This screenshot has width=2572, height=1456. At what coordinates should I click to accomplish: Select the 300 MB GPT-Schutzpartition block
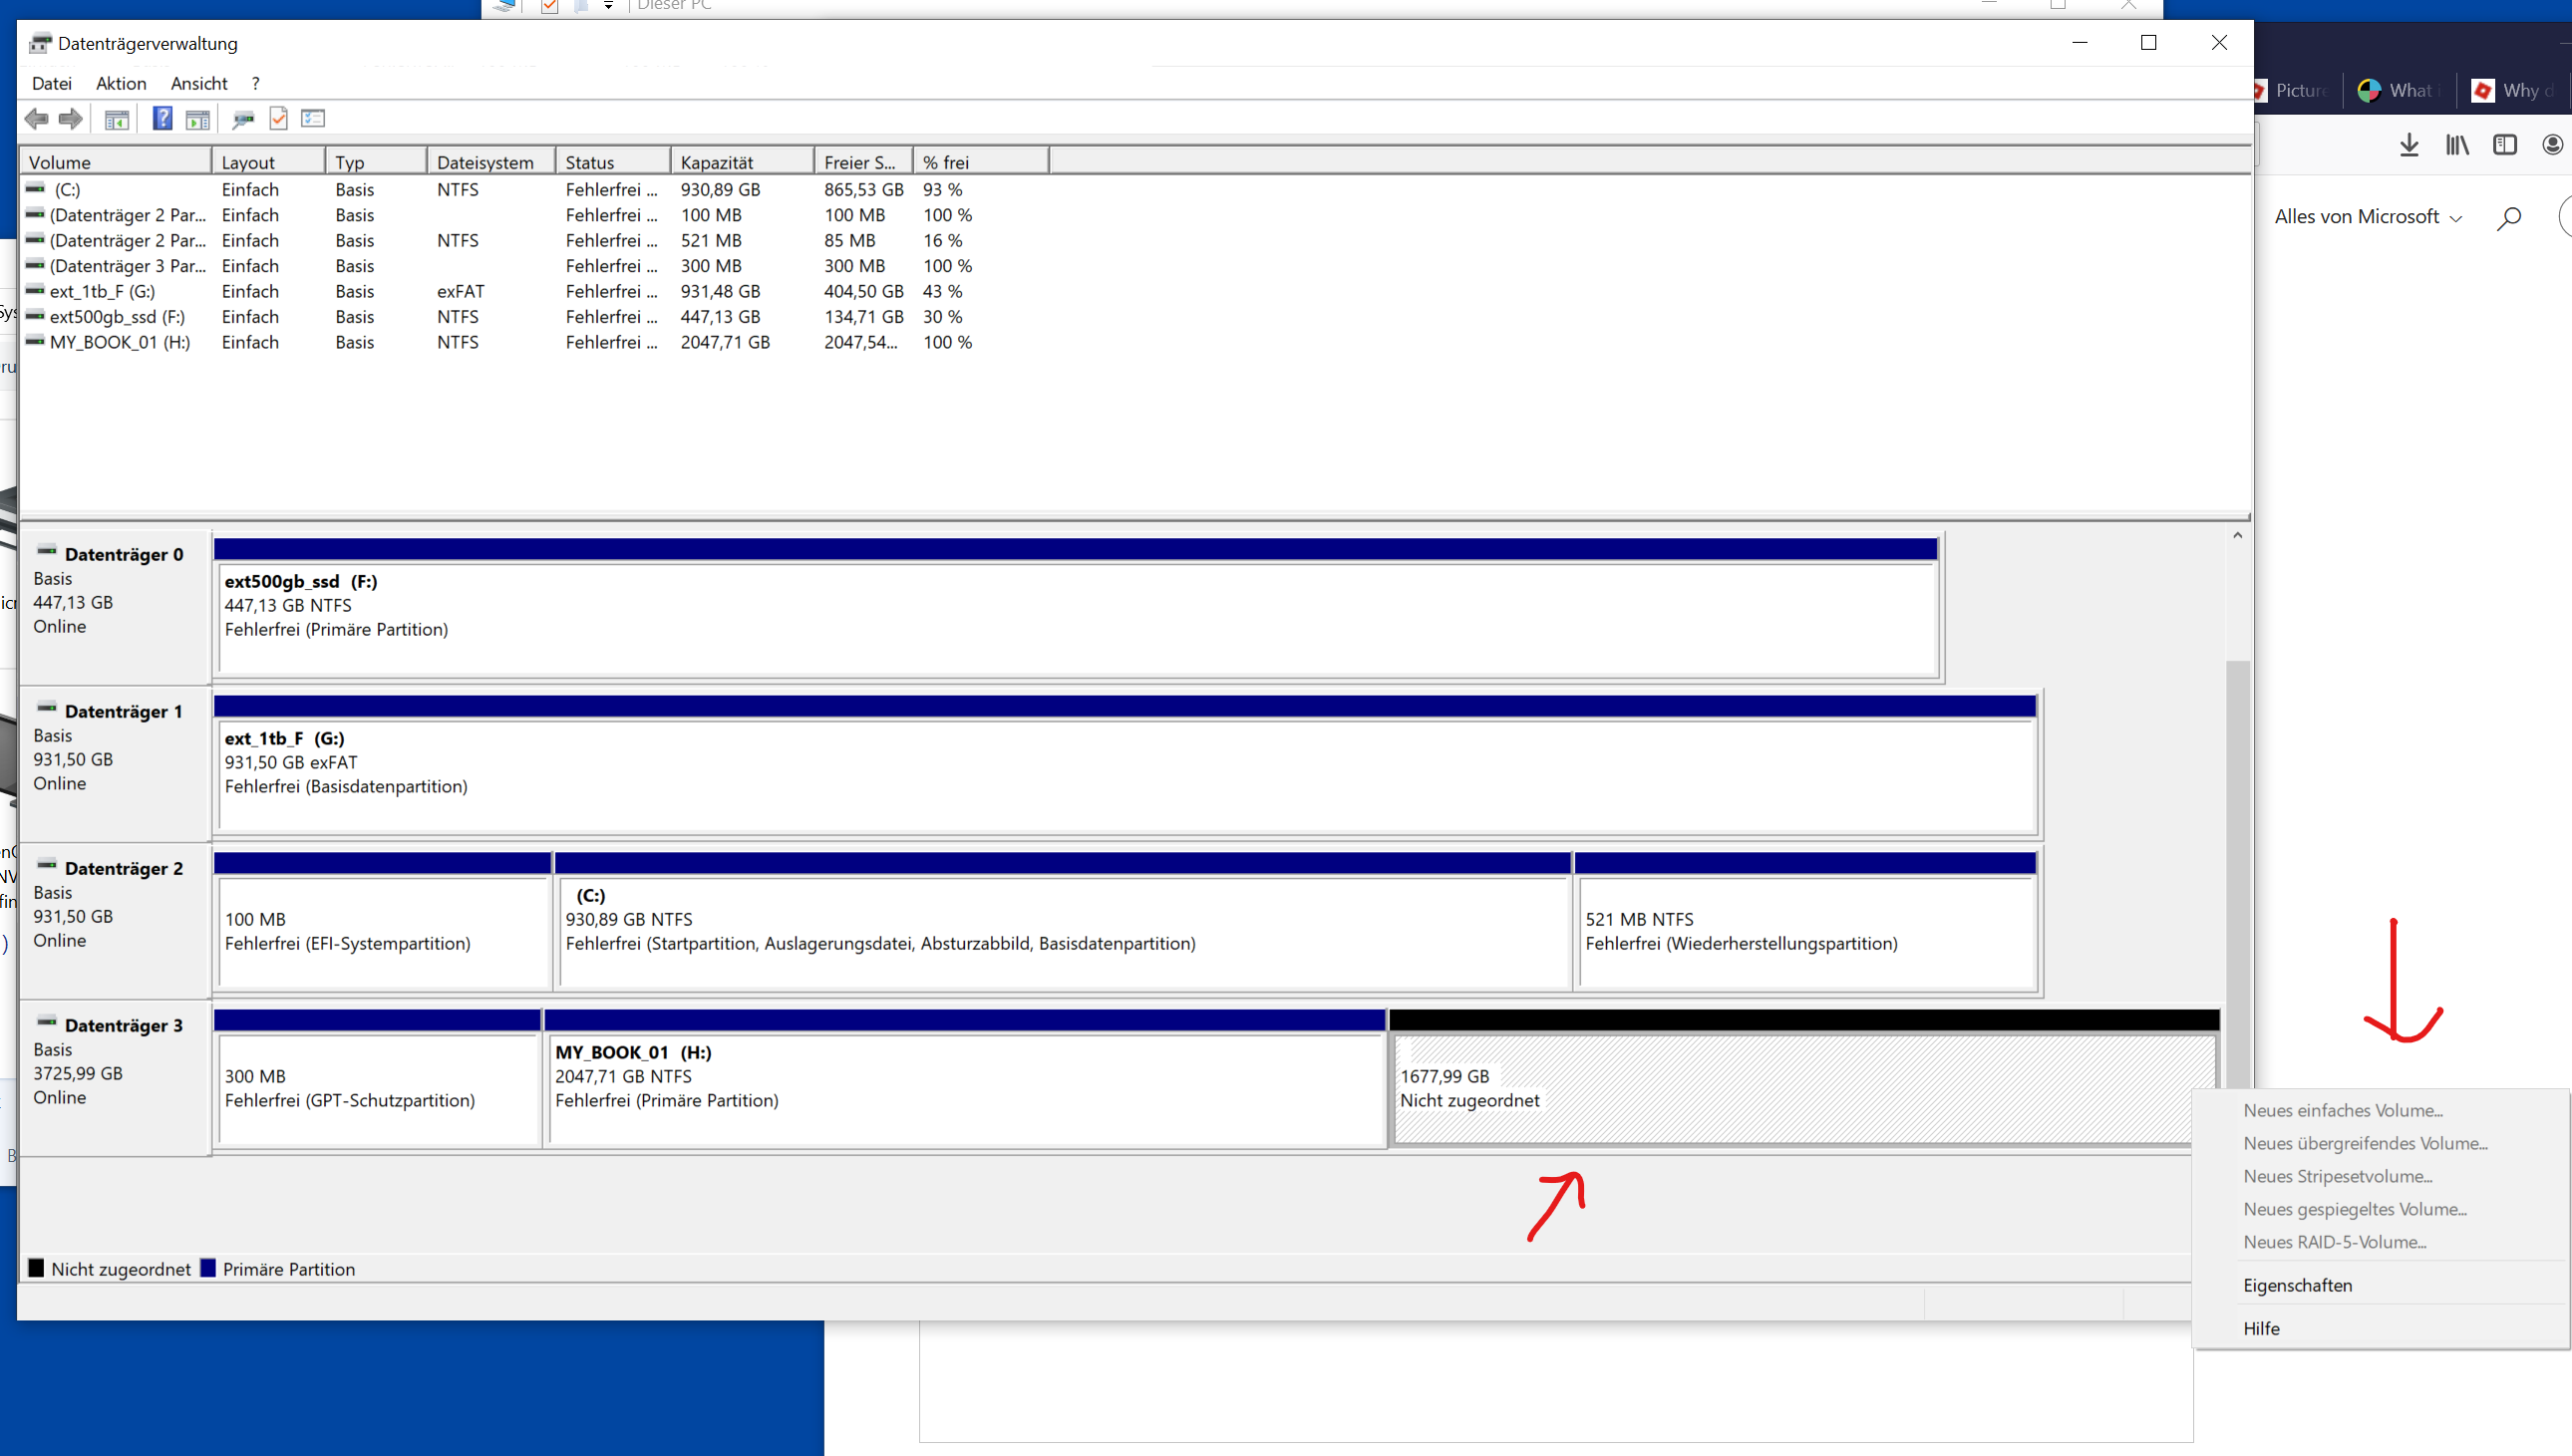click(x=377, y=1078)
